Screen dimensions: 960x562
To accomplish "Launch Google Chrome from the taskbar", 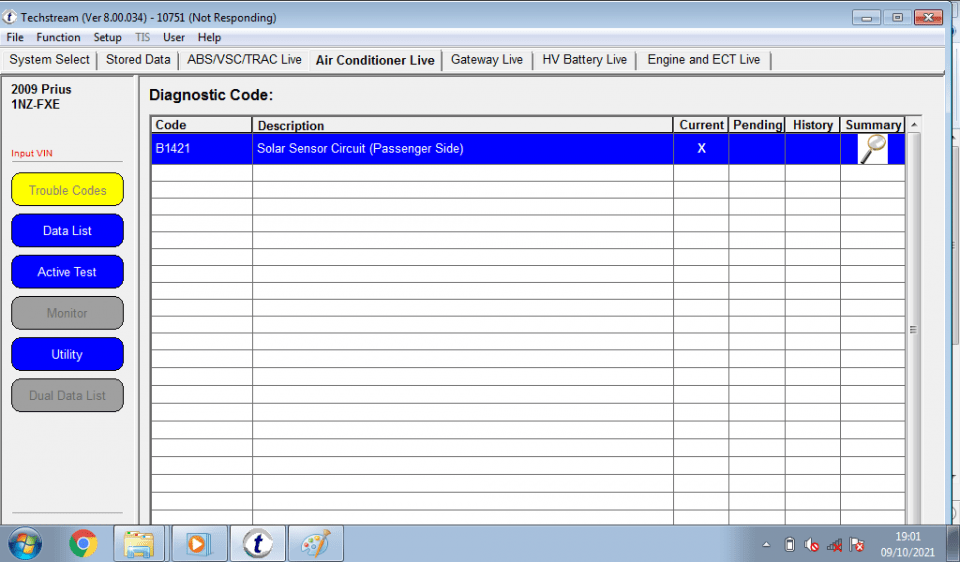I will tap(83, 543).
